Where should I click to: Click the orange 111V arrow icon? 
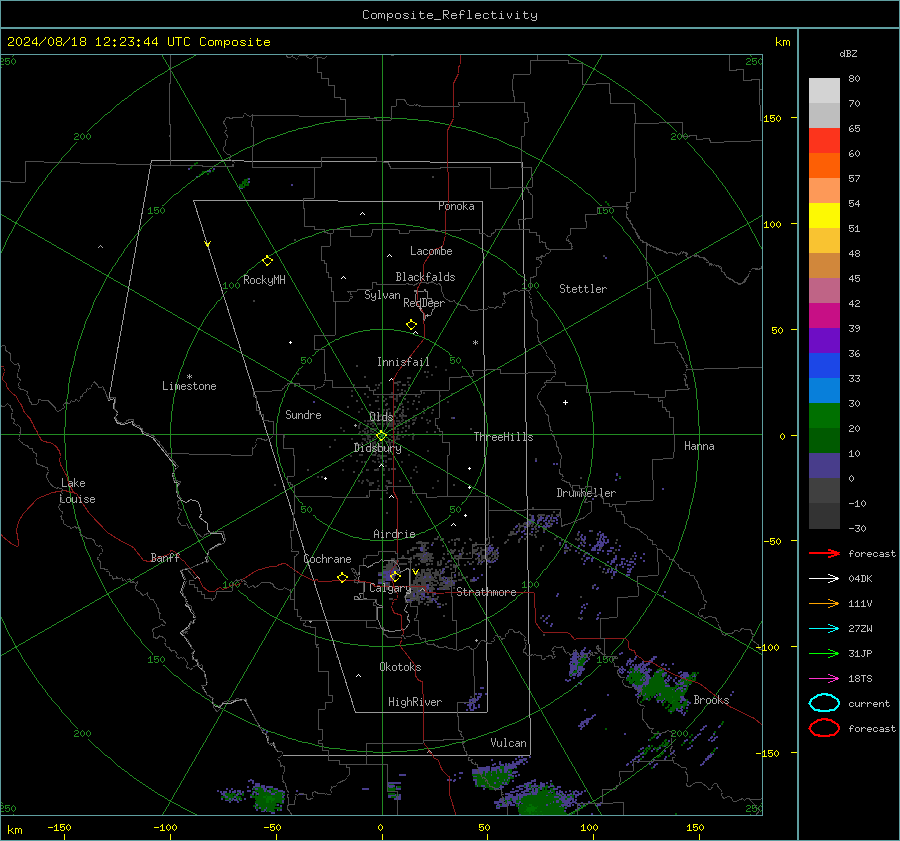pyautogui.click(x=824, y=603)
